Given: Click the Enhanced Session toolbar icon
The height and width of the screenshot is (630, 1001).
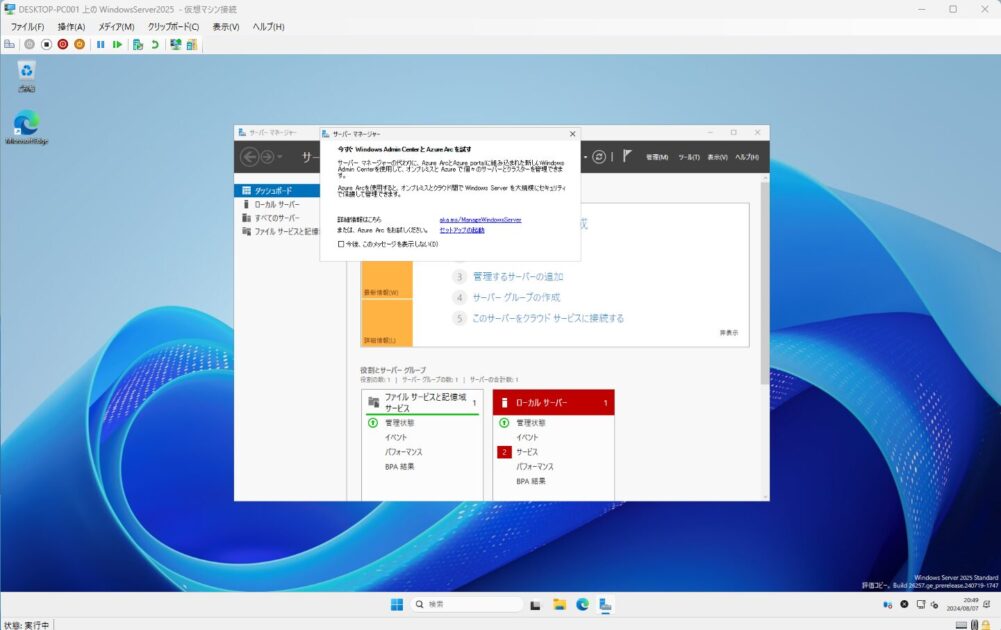Looking at the screenshot, I should 176,44.
